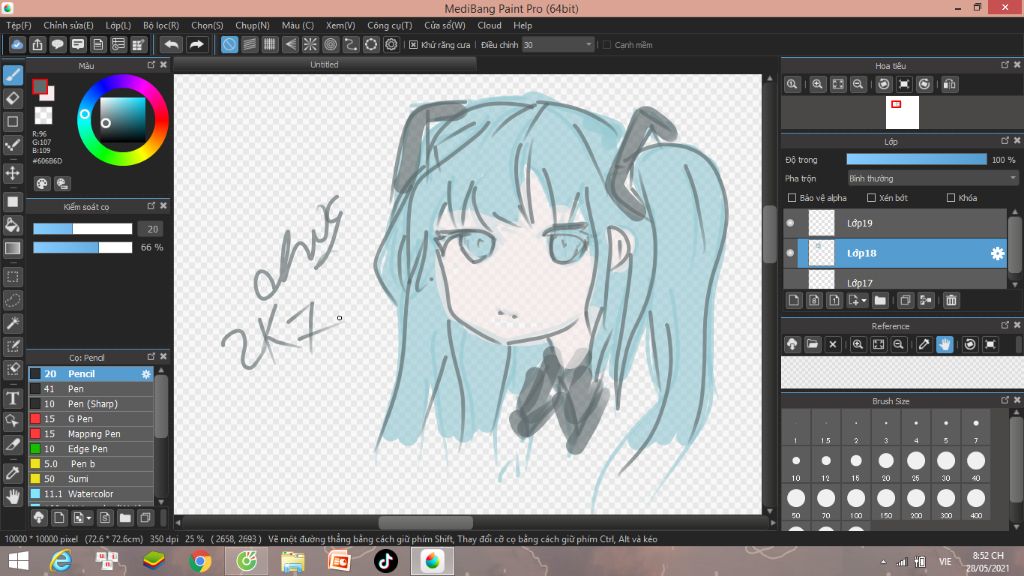Undock the Màu color panel
Image resolution: width=1024 pixels, height=576 pixels.
(152, 65)
